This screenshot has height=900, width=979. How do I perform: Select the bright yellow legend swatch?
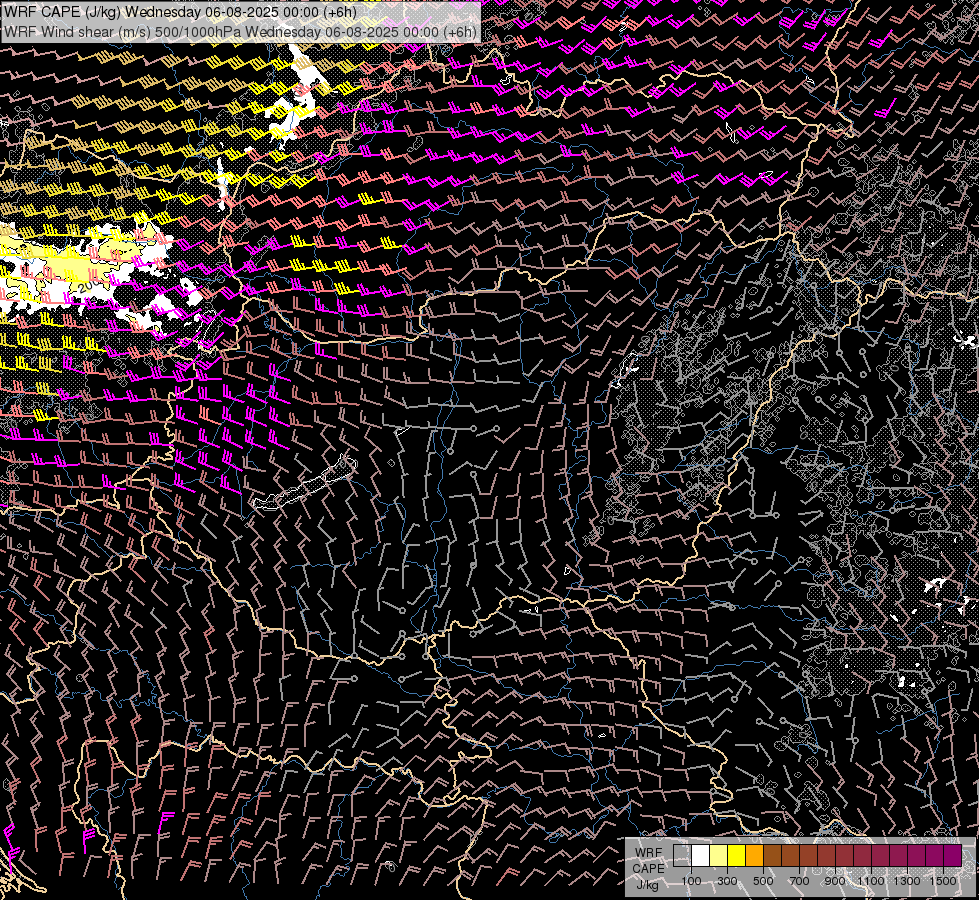(736, 856)
